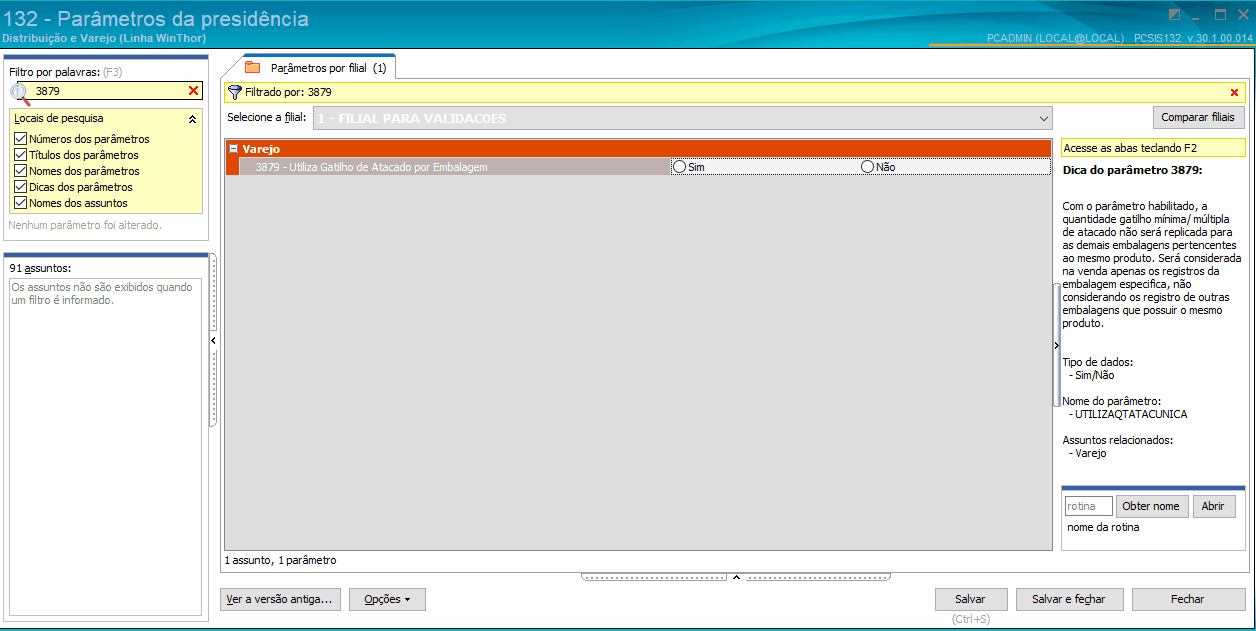Click the 'Acesse as abas teclando F2' hint box
Image resolution: width=1256 pixels, height=631 pixels.
coord(1153,148)
